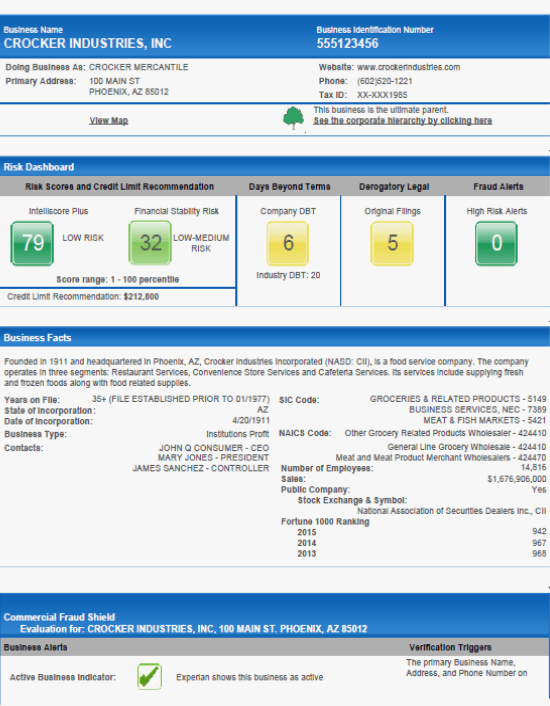
Task: Click the company description paragraph in Business Facts
Action: (x=266, y=372)
